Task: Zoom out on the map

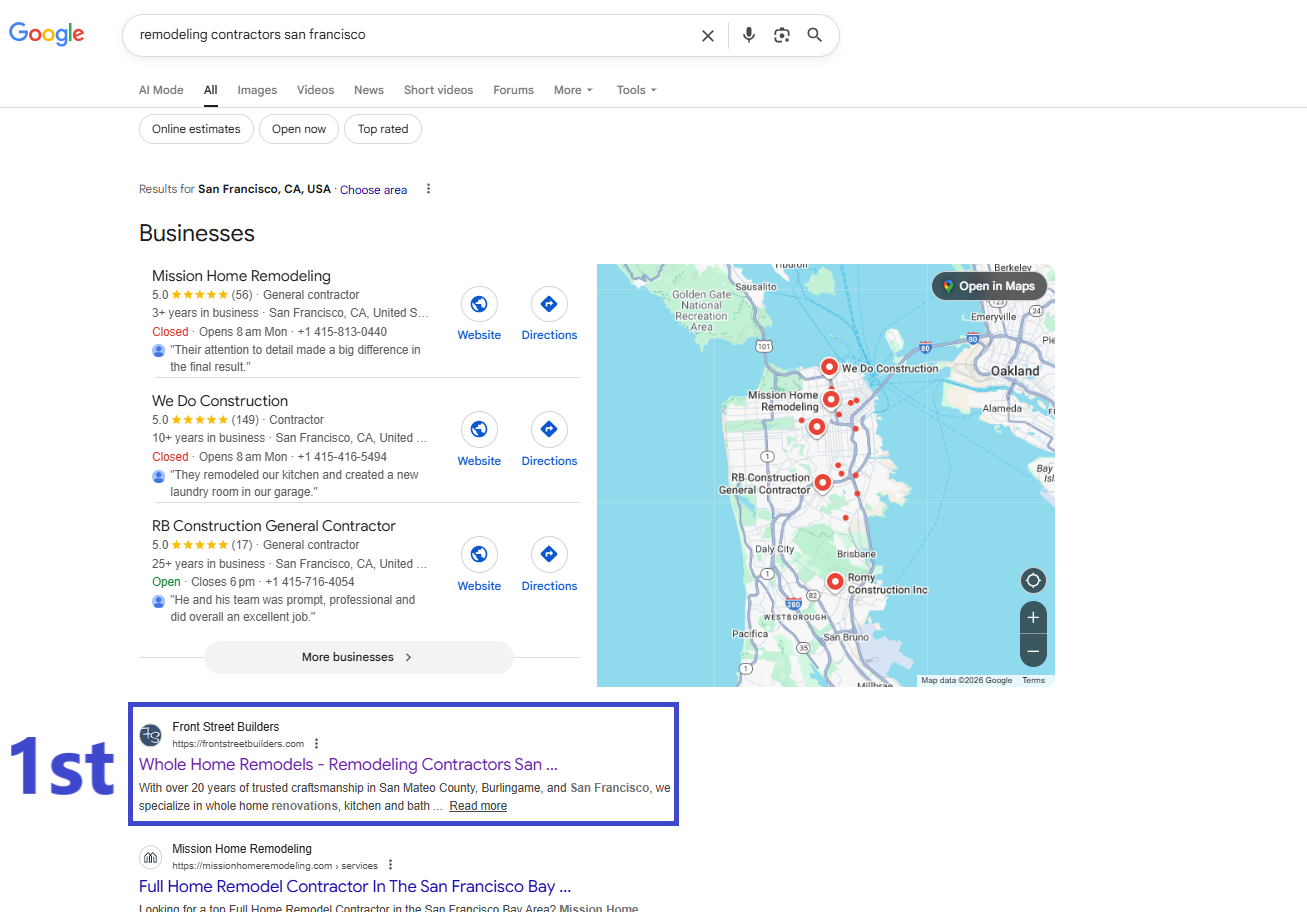Action: pos(1033,651)
